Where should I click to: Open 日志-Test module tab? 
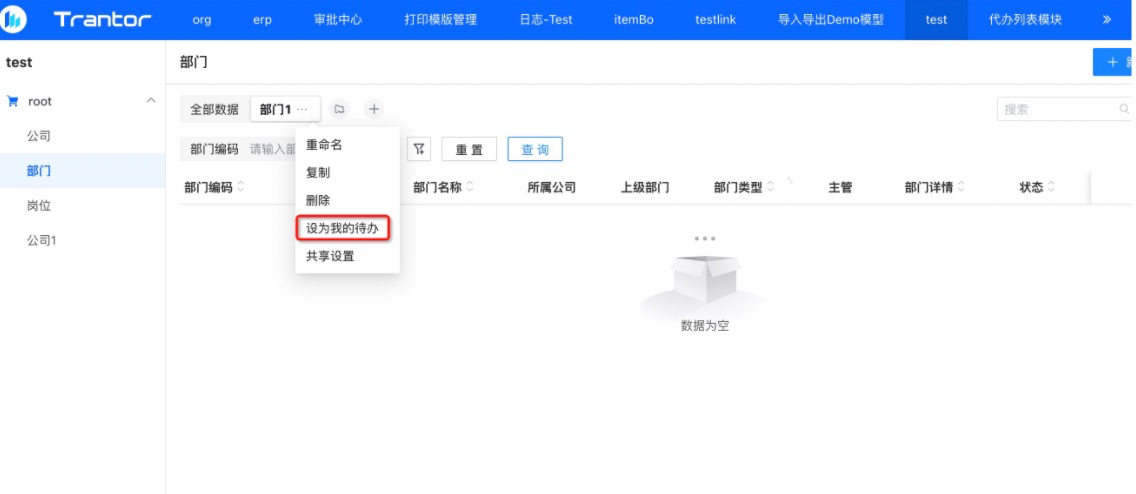coord(546,20)
